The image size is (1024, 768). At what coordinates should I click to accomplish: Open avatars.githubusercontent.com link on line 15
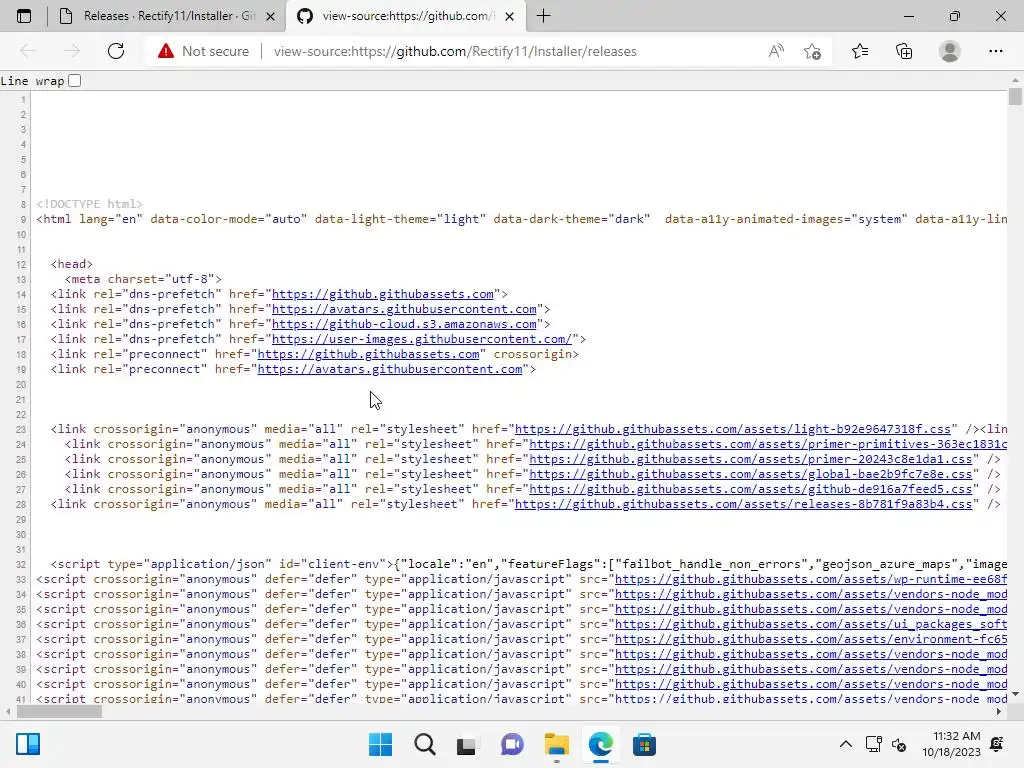(404, 309)
